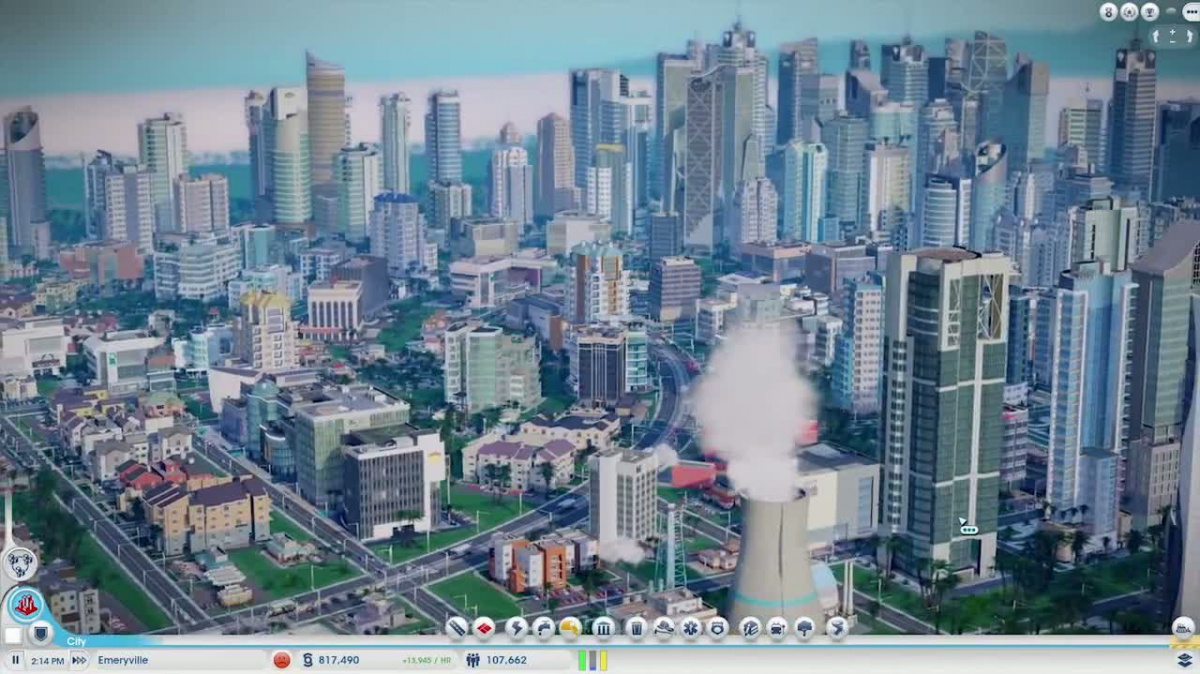
Task: Open the red unhappy face approval panel
Action: coord(282,660)
